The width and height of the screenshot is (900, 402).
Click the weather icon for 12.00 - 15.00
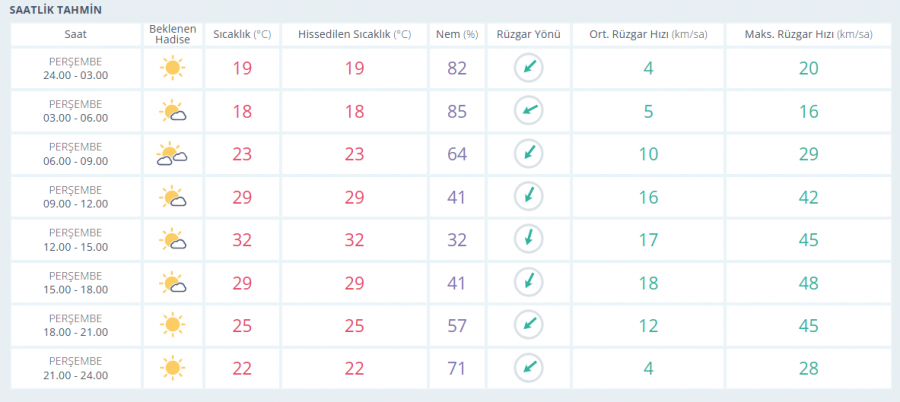point(172,239)
